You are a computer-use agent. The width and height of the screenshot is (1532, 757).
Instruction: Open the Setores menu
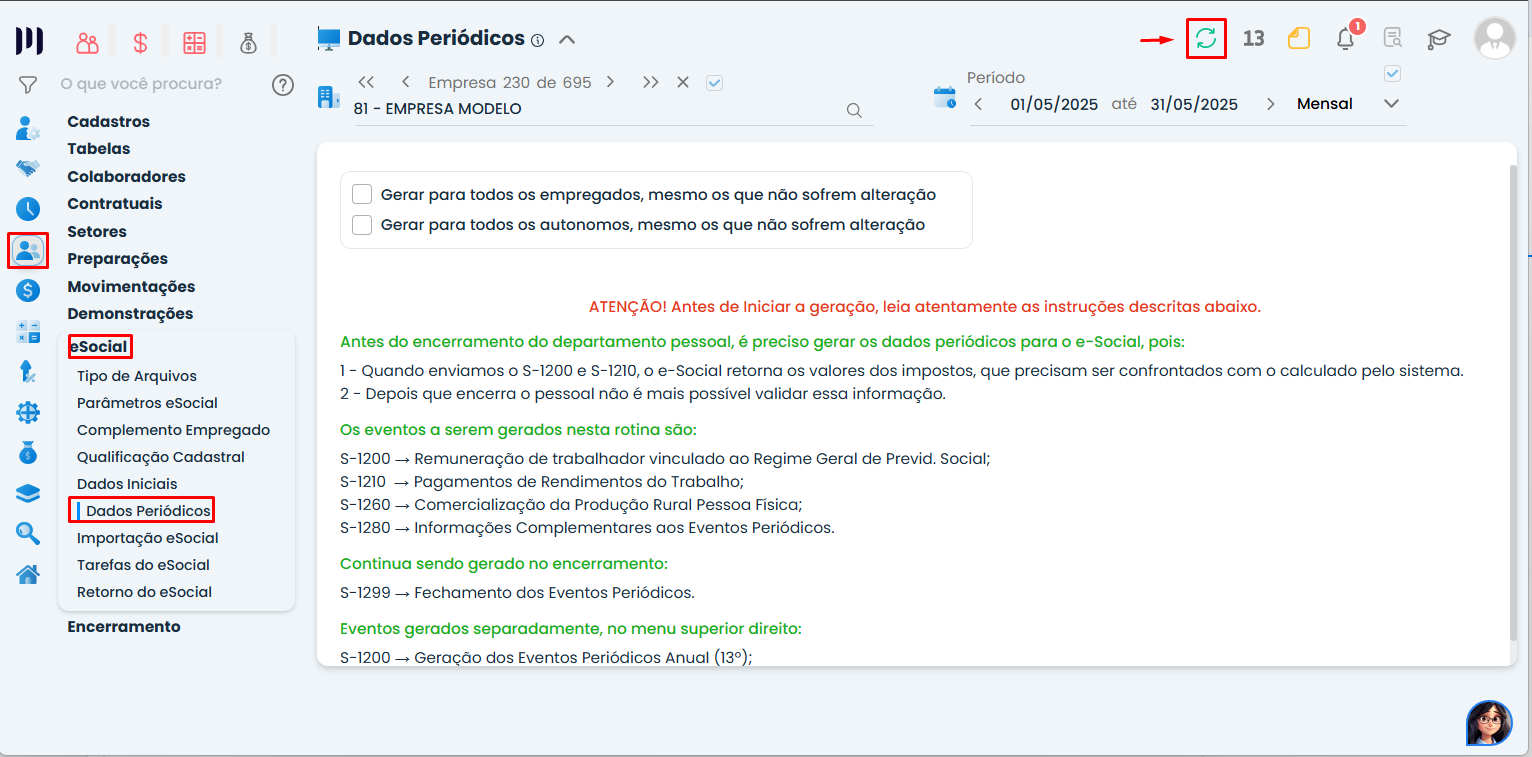pyautogui.click(x=97, y=232)
